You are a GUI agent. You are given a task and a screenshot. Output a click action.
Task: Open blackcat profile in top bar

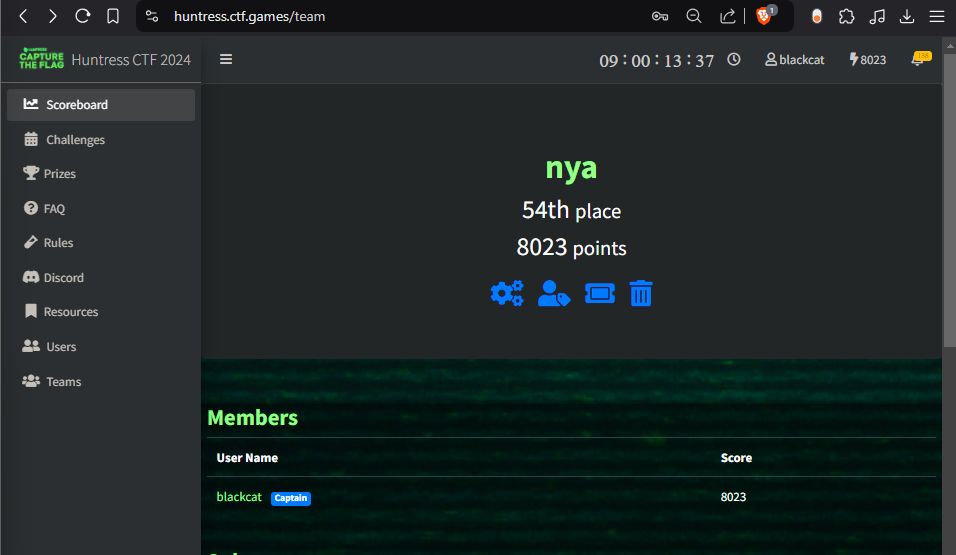(x=794, y=60)
